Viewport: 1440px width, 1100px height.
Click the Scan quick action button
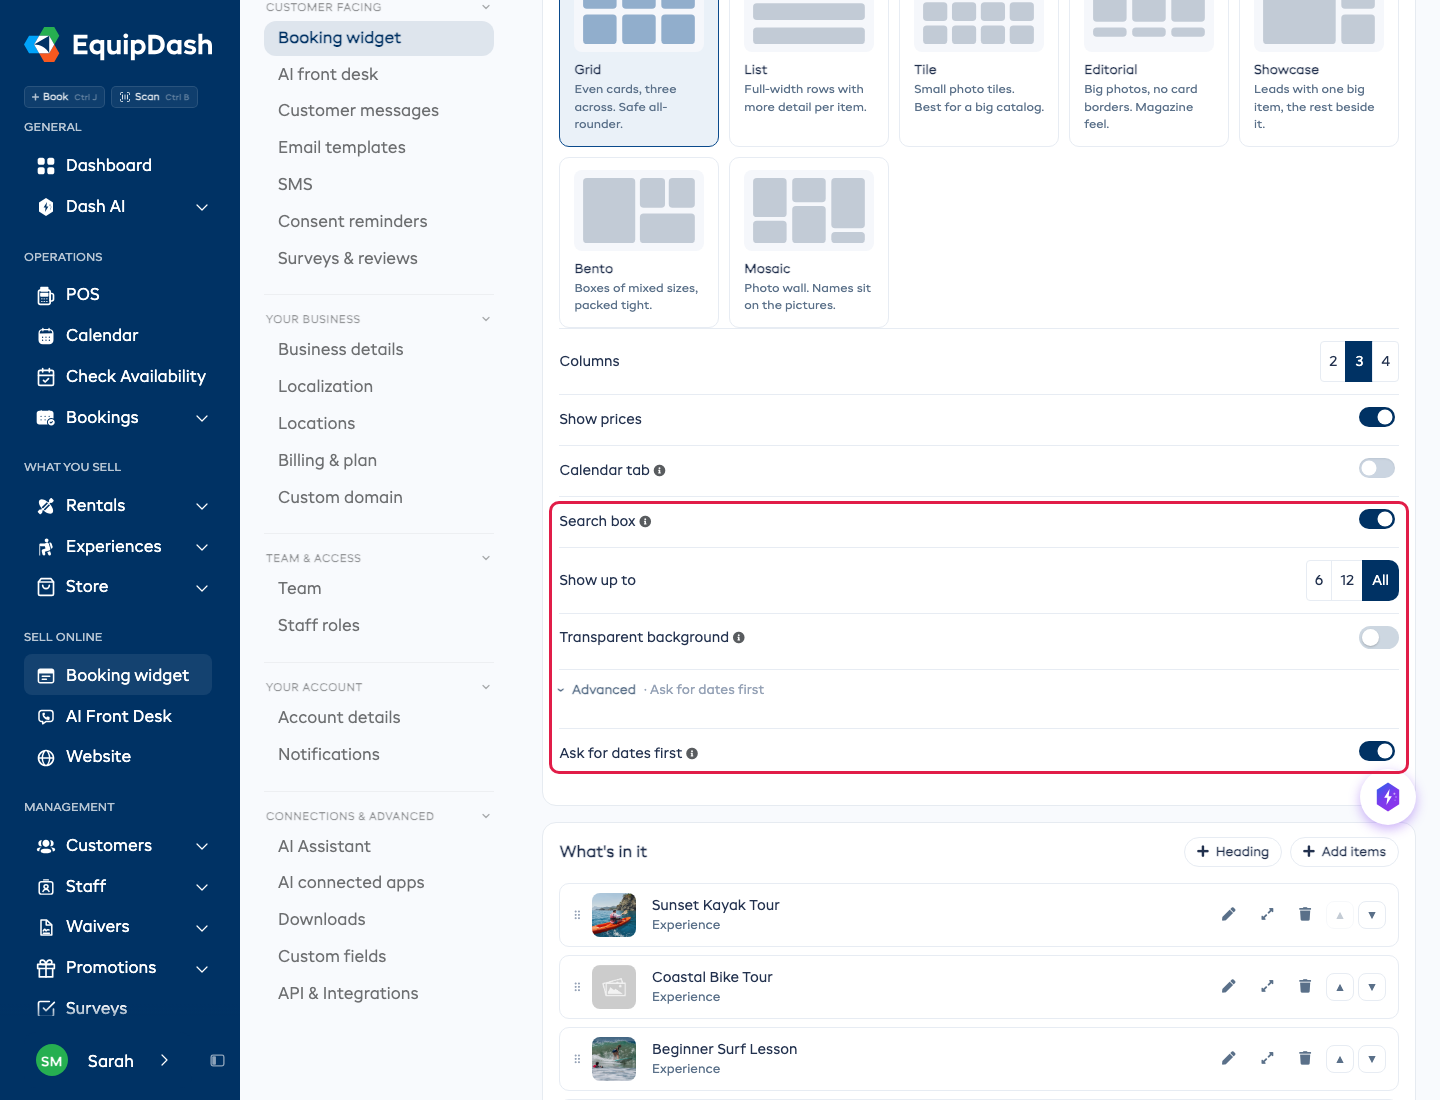154,97
